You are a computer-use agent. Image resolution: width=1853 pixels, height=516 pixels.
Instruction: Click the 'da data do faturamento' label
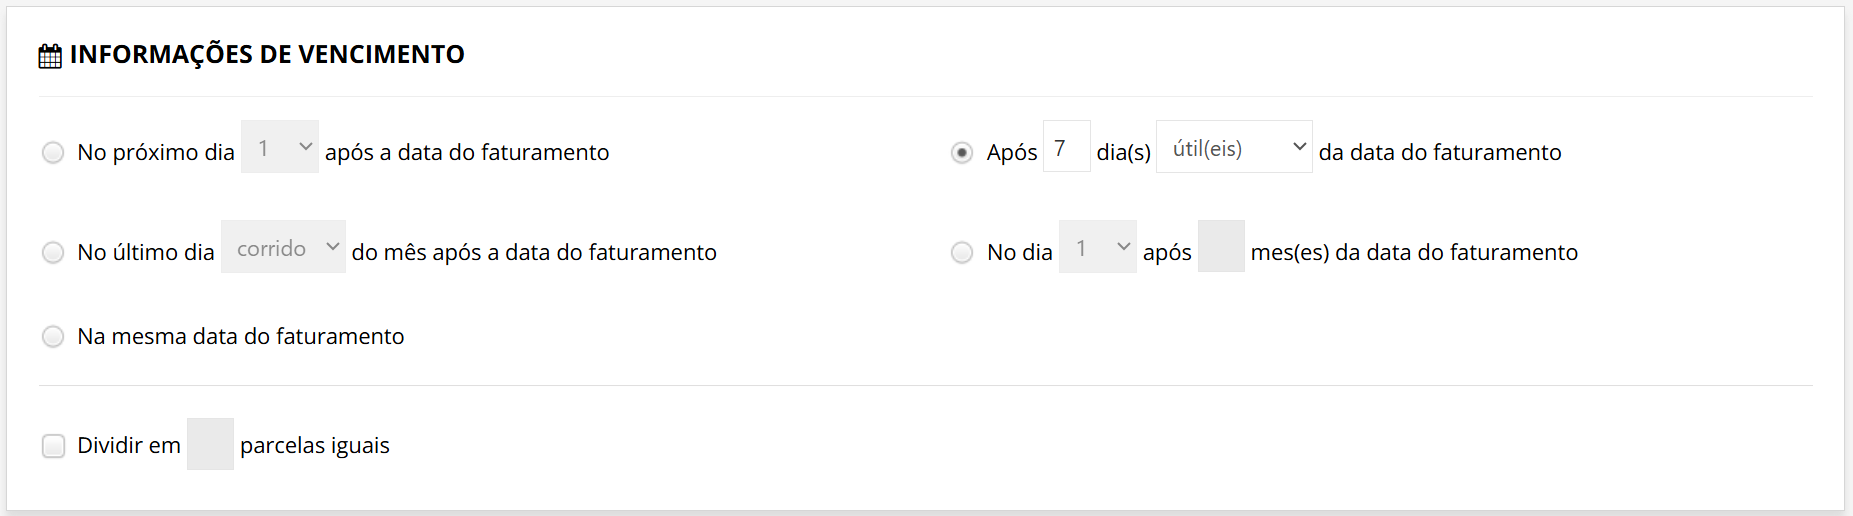[1439, 152]
